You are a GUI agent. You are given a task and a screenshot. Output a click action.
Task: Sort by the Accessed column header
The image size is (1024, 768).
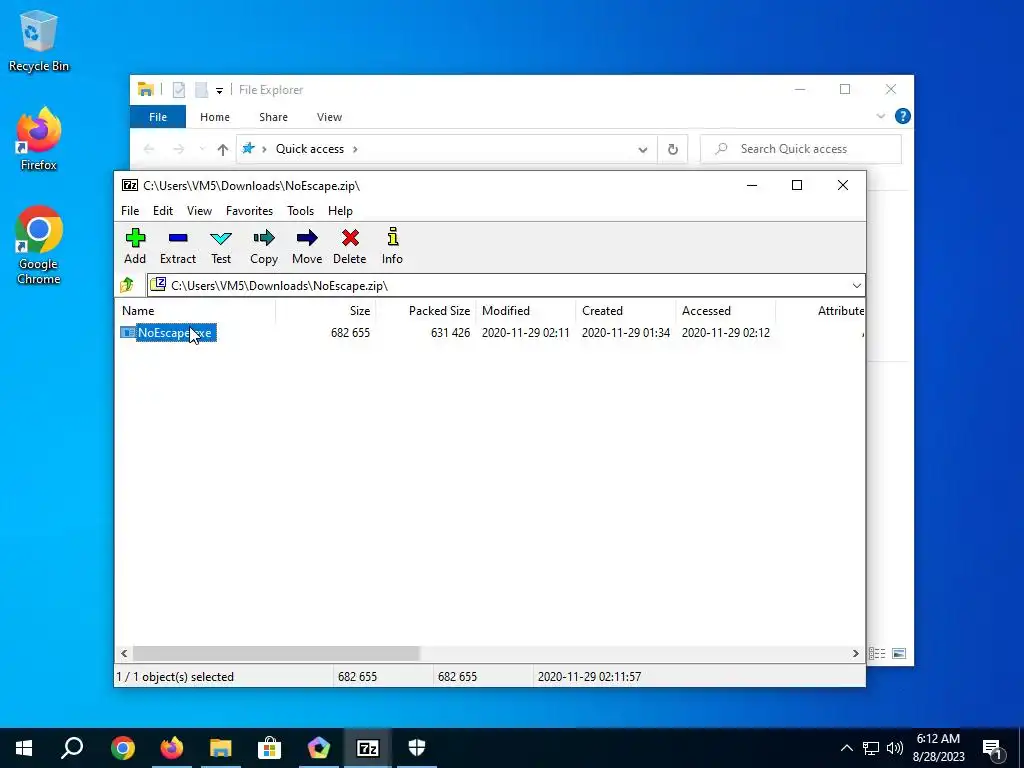coord(726,311)
